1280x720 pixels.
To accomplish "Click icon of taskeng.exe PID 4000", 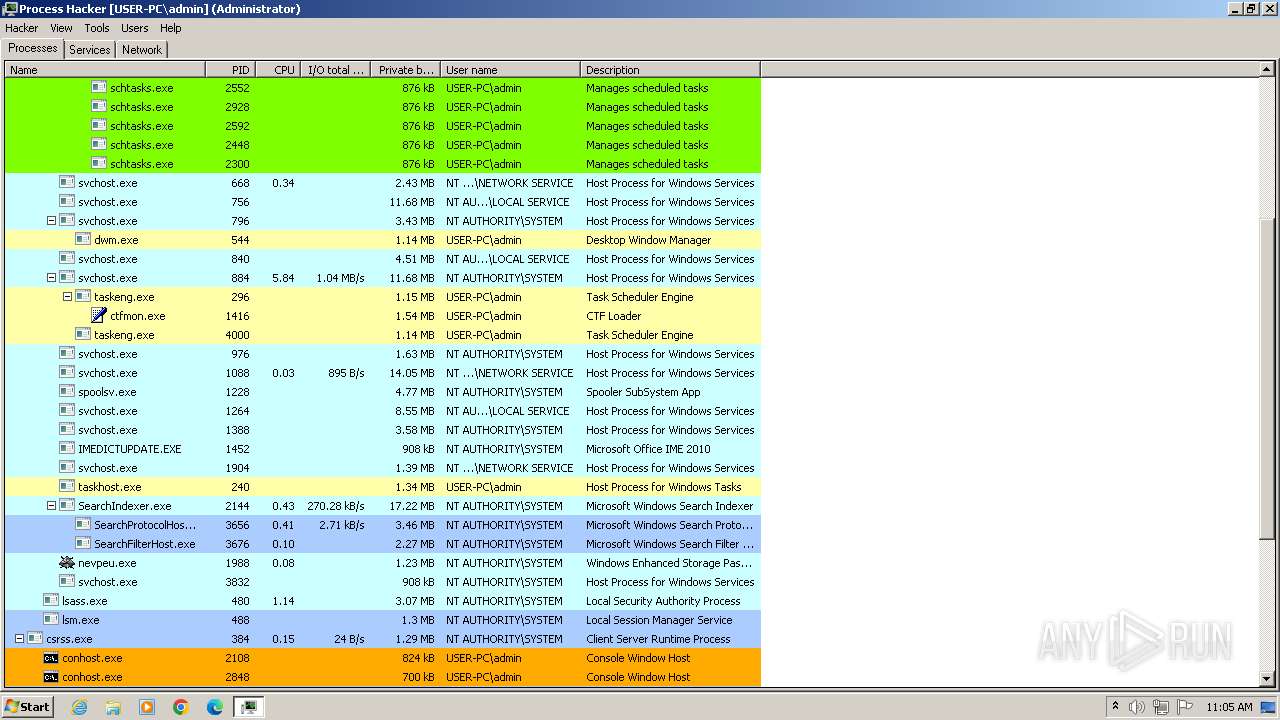I will [x=83, y=335].
